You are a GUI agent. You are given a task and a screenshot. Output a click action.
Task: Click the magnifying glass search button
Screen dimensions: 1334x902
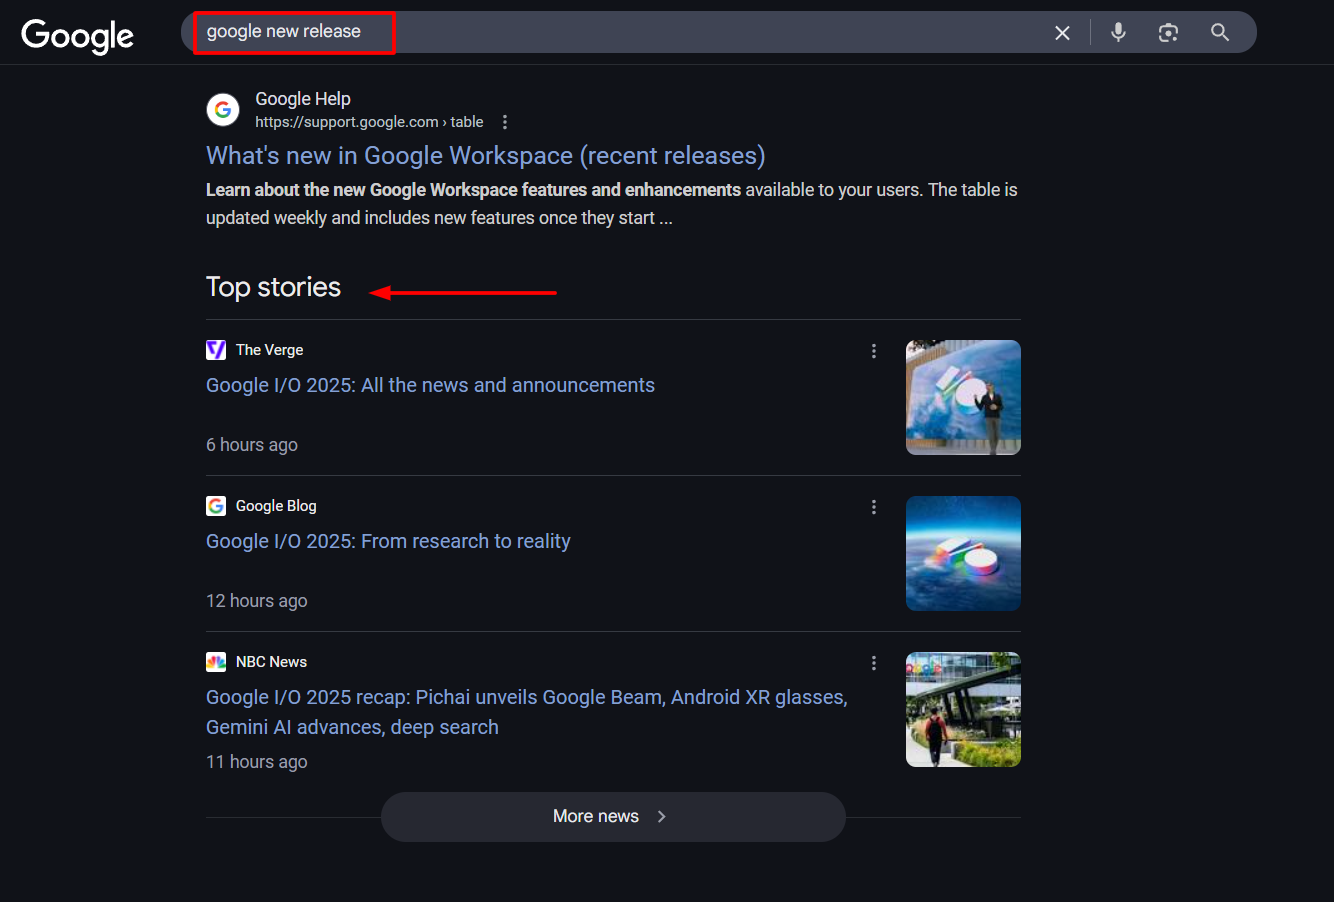tap(1220, 32)
